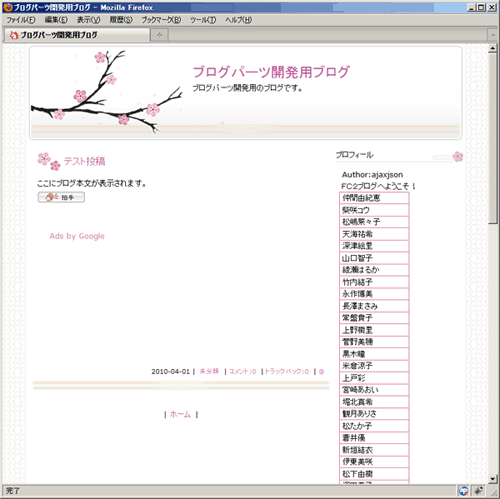Click the favicon on the ブログパーツ開発用ブログ tab
The image size is (500, 499).
(13, 35)
